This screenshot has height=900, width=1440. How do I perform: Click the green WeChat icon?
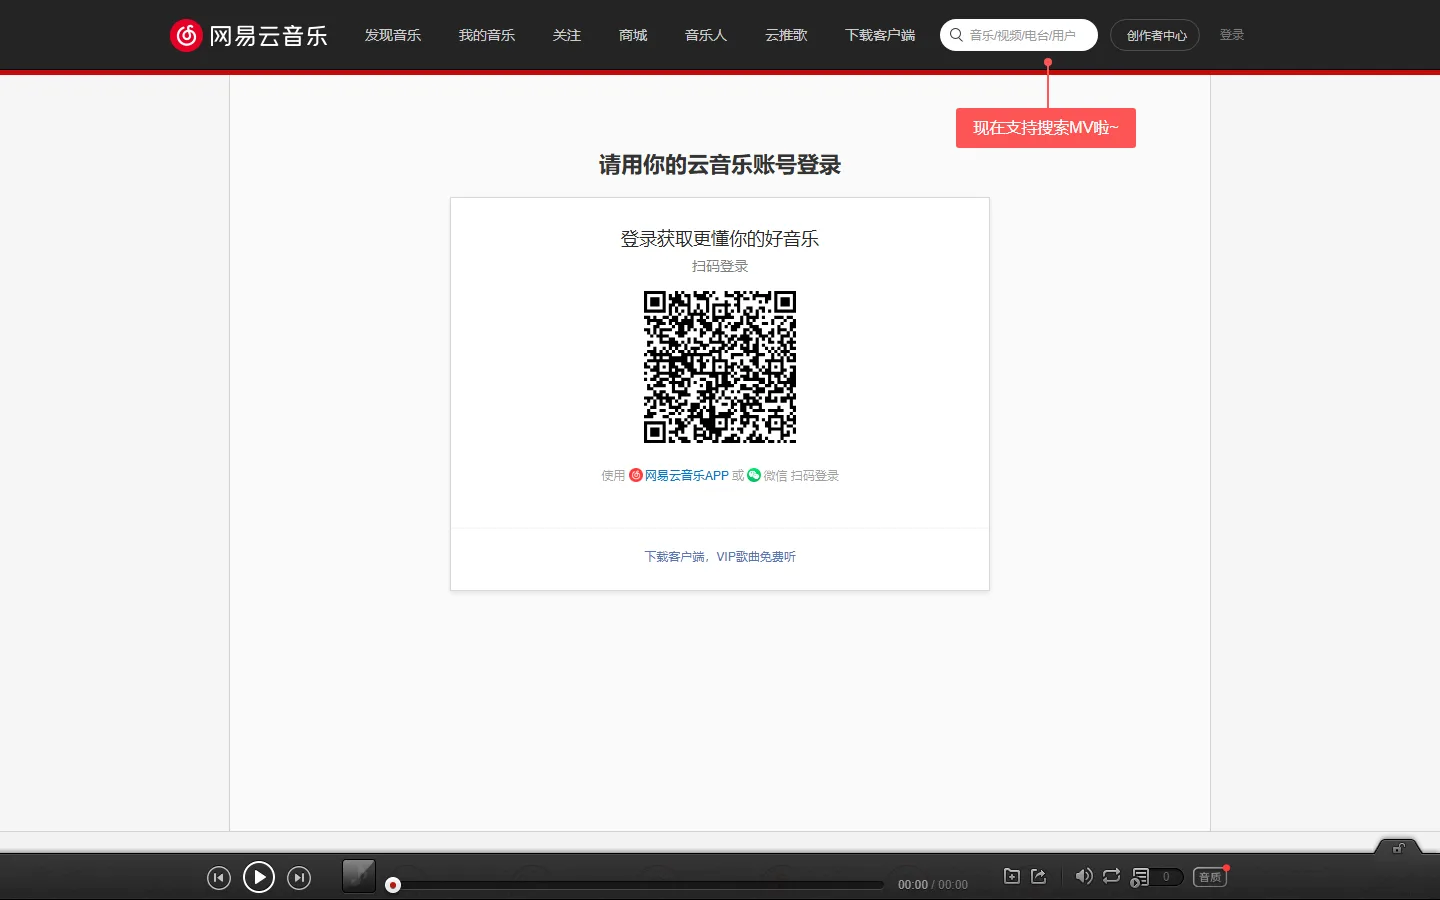(754, 475)
